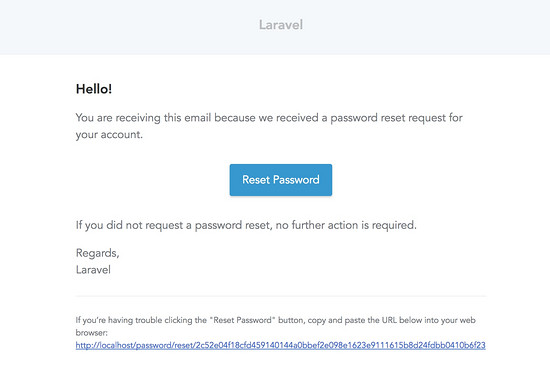Click the paragraph about receiving this email
This screenshot has height=369, width=550.
pyautogui.click(x=269, y=126)
